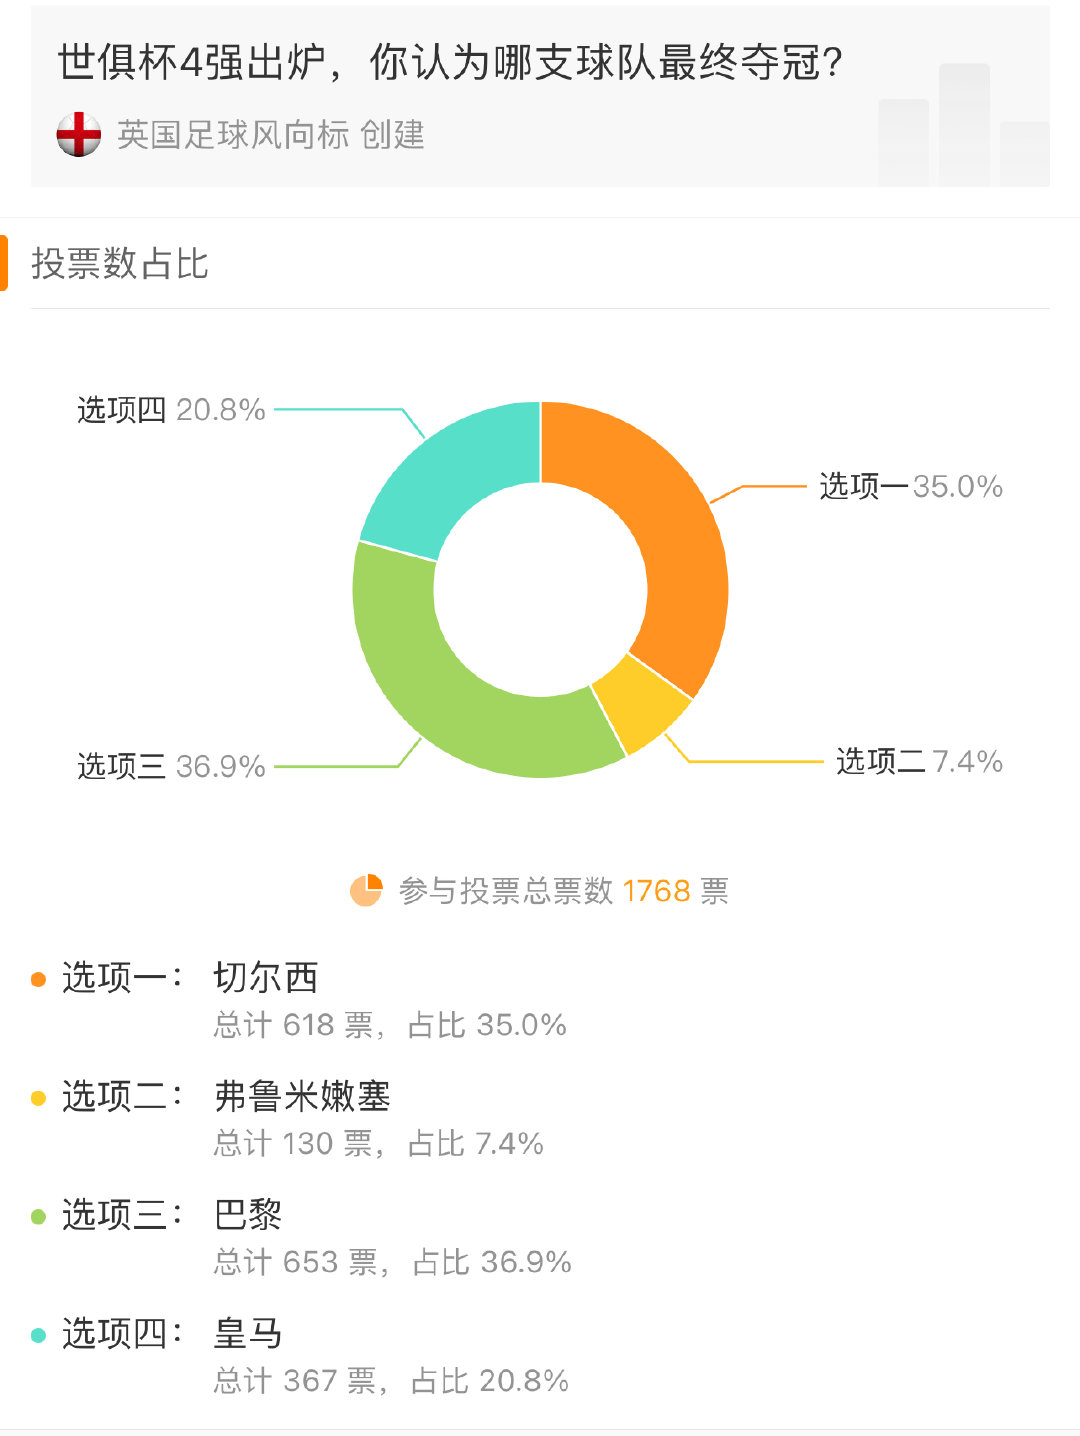Screen dimensions: 1080x1436
Task: Click the orange accent bar beside 投票数占比
Action: coord(4,263)
